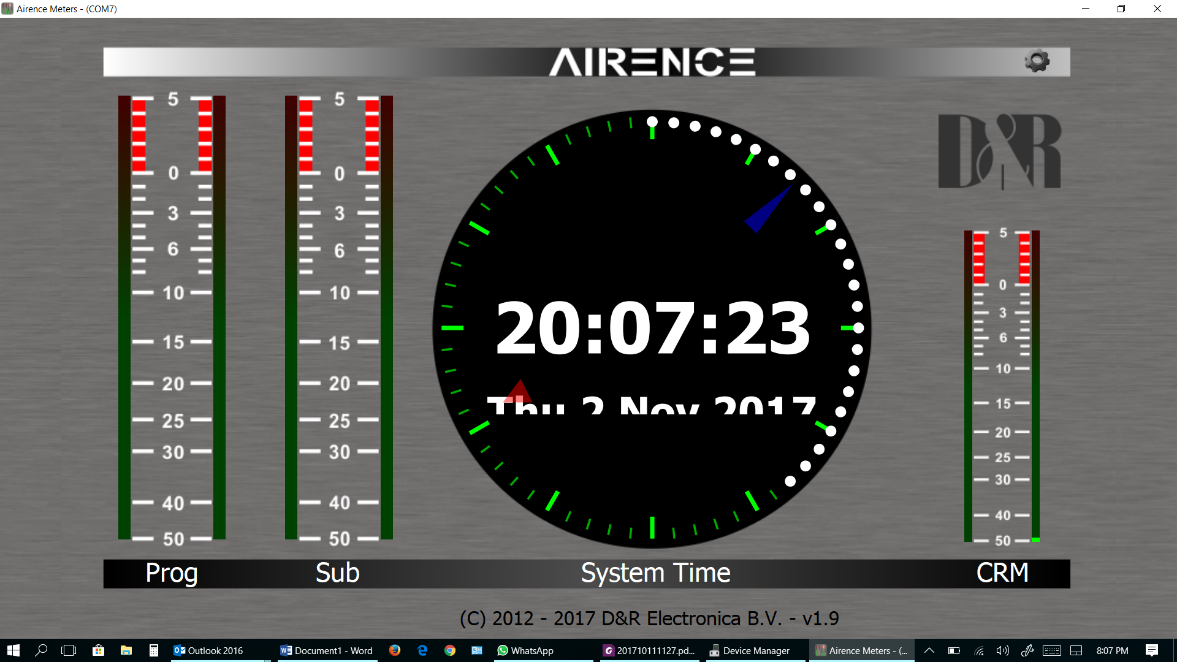Image resolution: width=1177 pixels, height=662 pixels.
Task: Open Calculator from the taskbar
Action: (x=154, y=650)
